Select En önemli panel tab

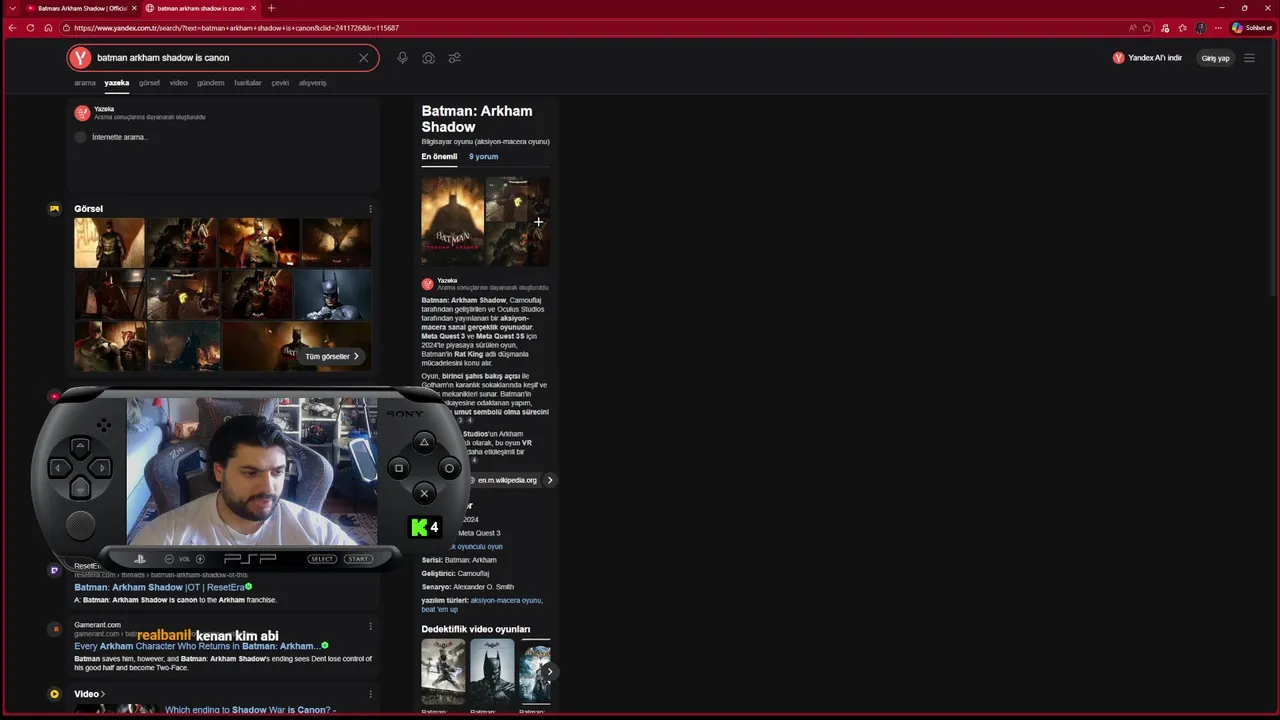tap(439, 157)
